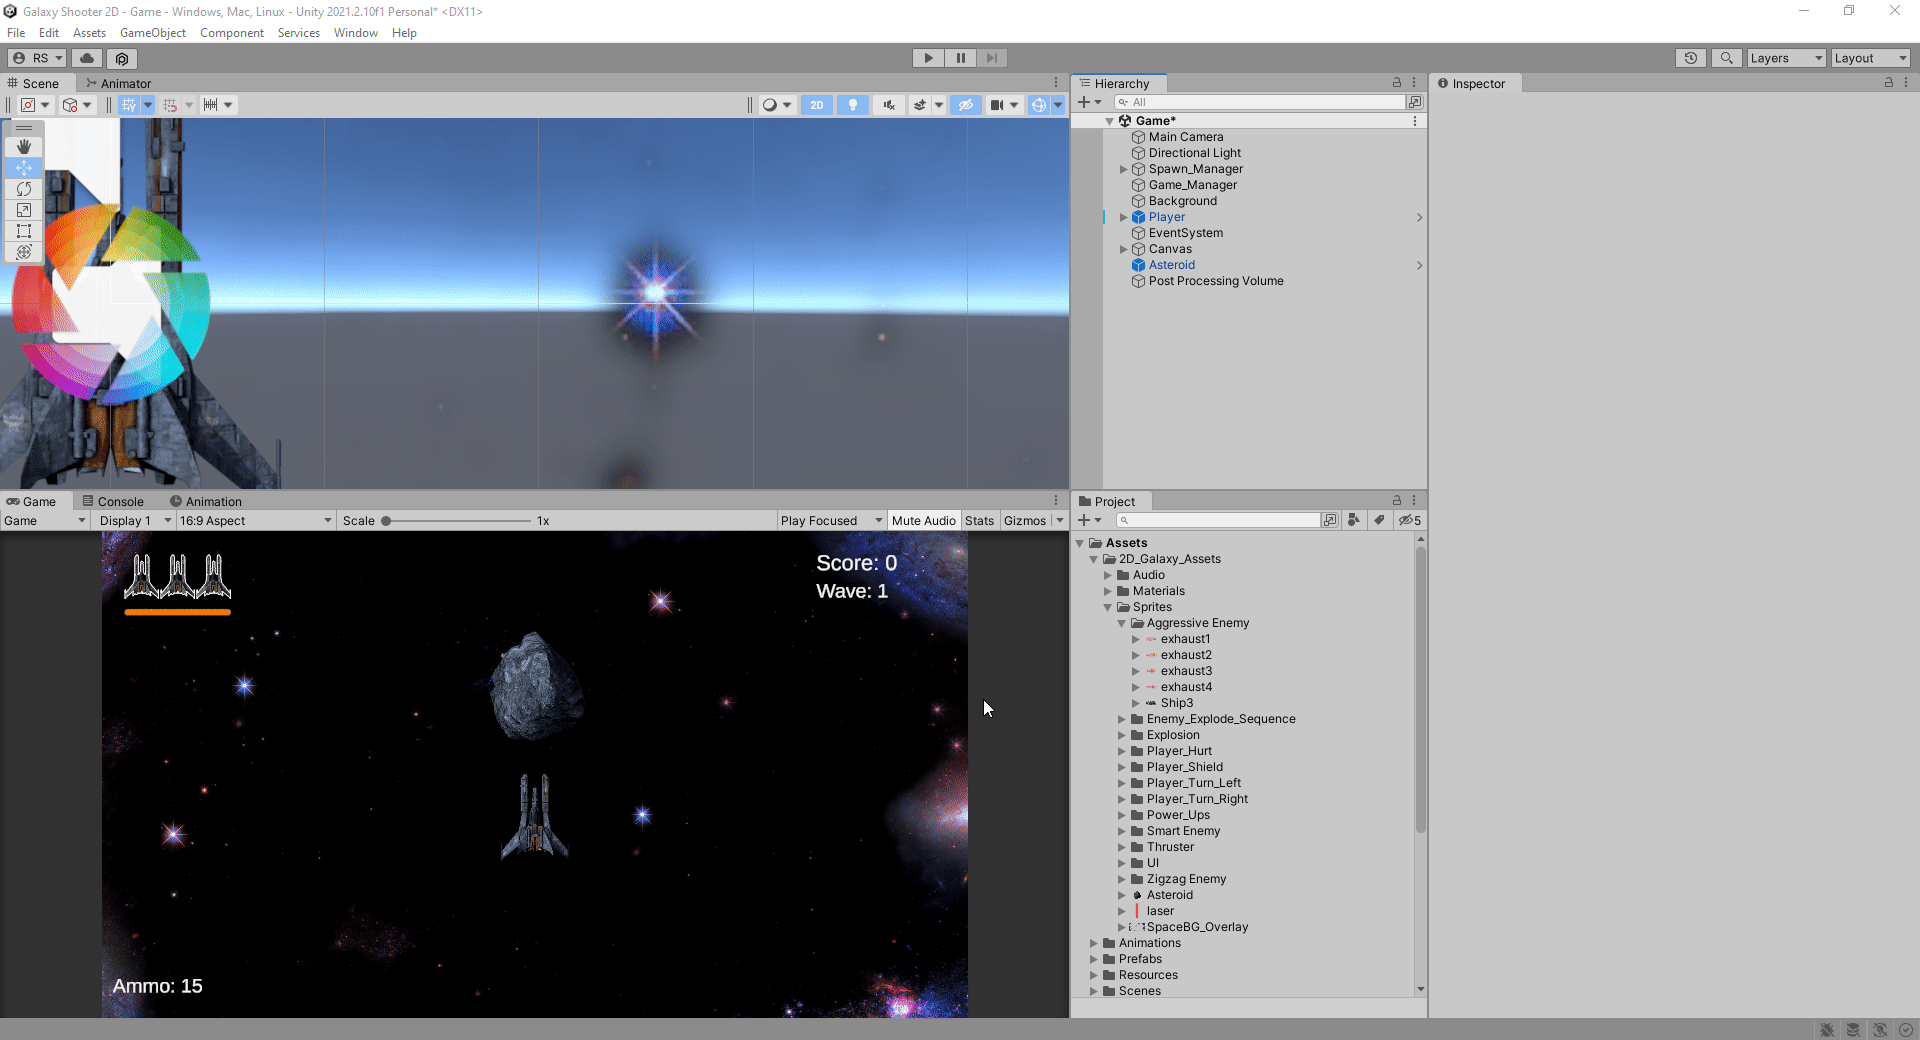Toggle hidden objects visibility in Scene
The image size is (1920, 1040).
click(x=965, y=105)
